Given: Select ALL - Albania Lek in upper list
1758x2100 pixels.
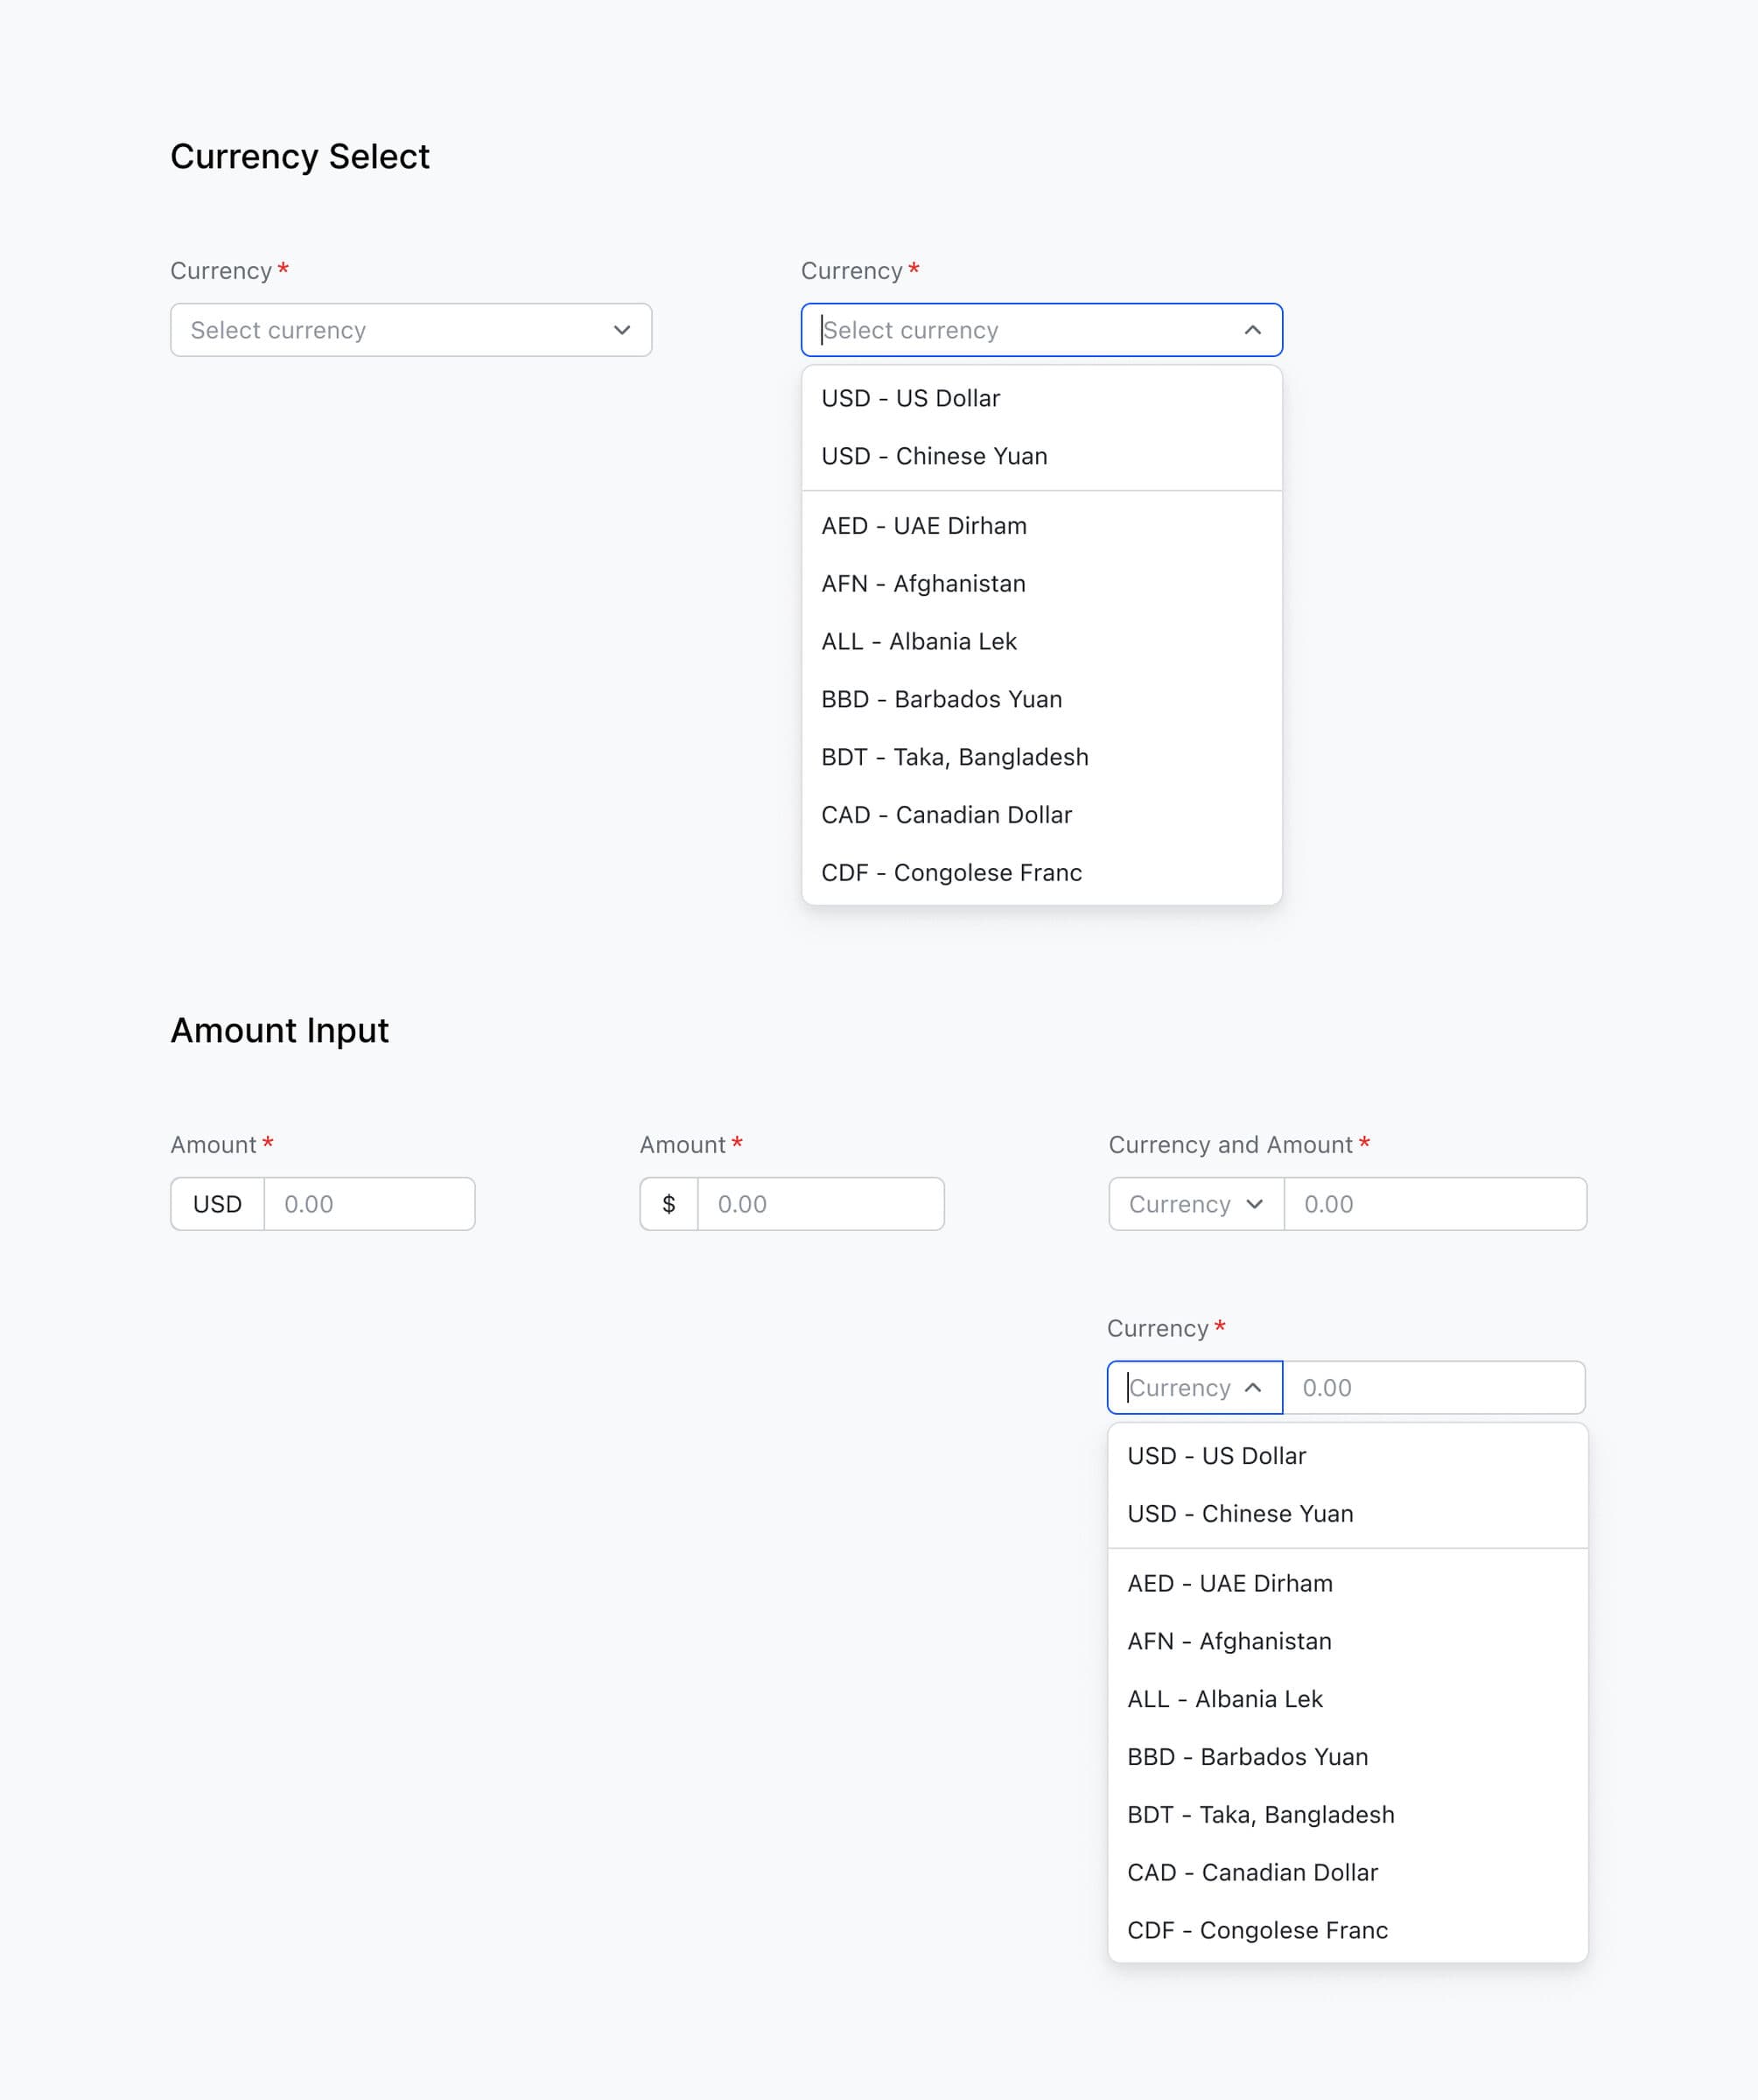Looking at the screenshot, I should [x=919, y=642].
